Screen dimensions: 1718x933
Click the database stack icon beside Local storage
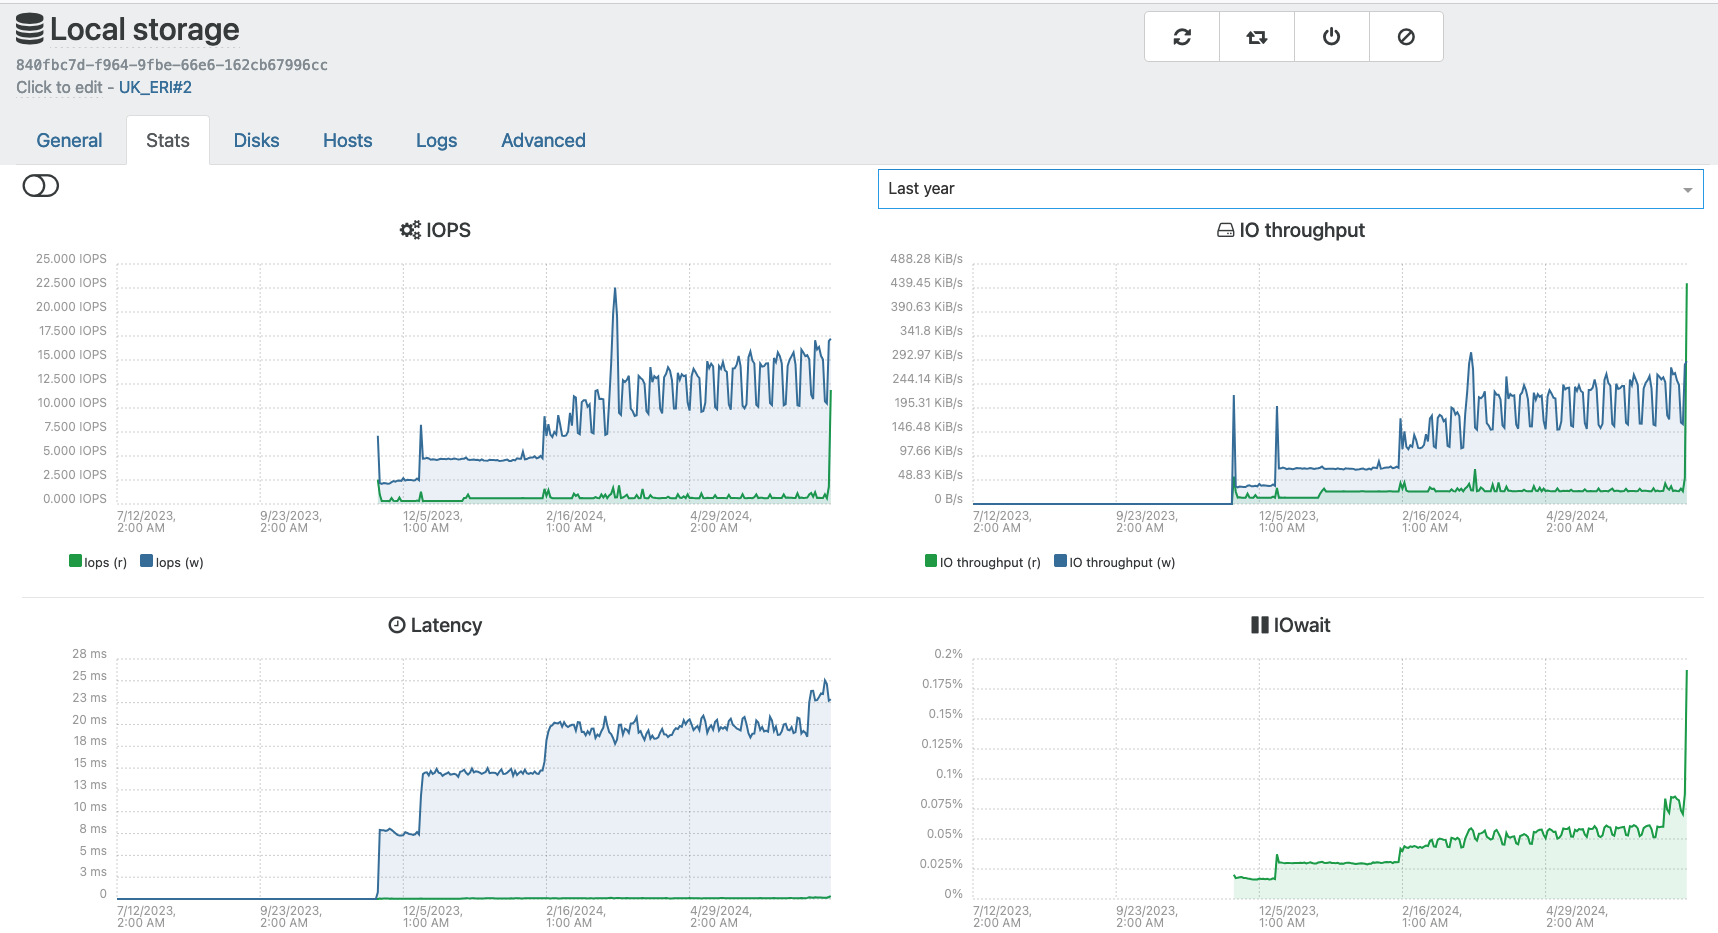[30, 29]
